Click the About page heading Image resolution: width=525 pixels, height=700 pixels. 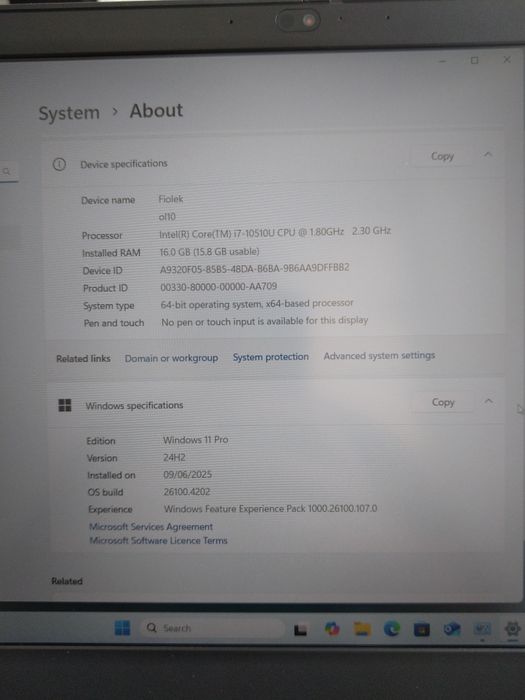tap(156, 111)
